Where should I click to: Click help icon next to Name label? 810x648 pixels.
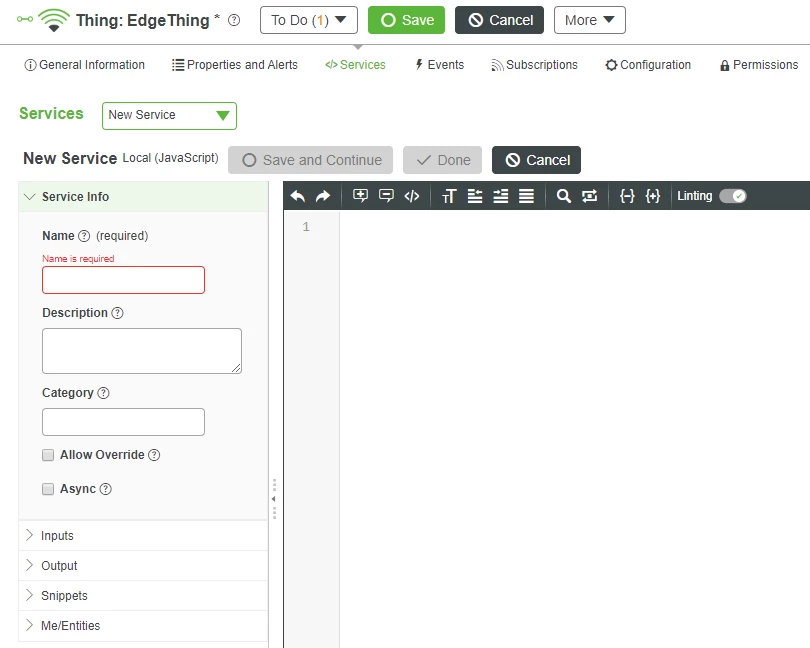[84, 236]
